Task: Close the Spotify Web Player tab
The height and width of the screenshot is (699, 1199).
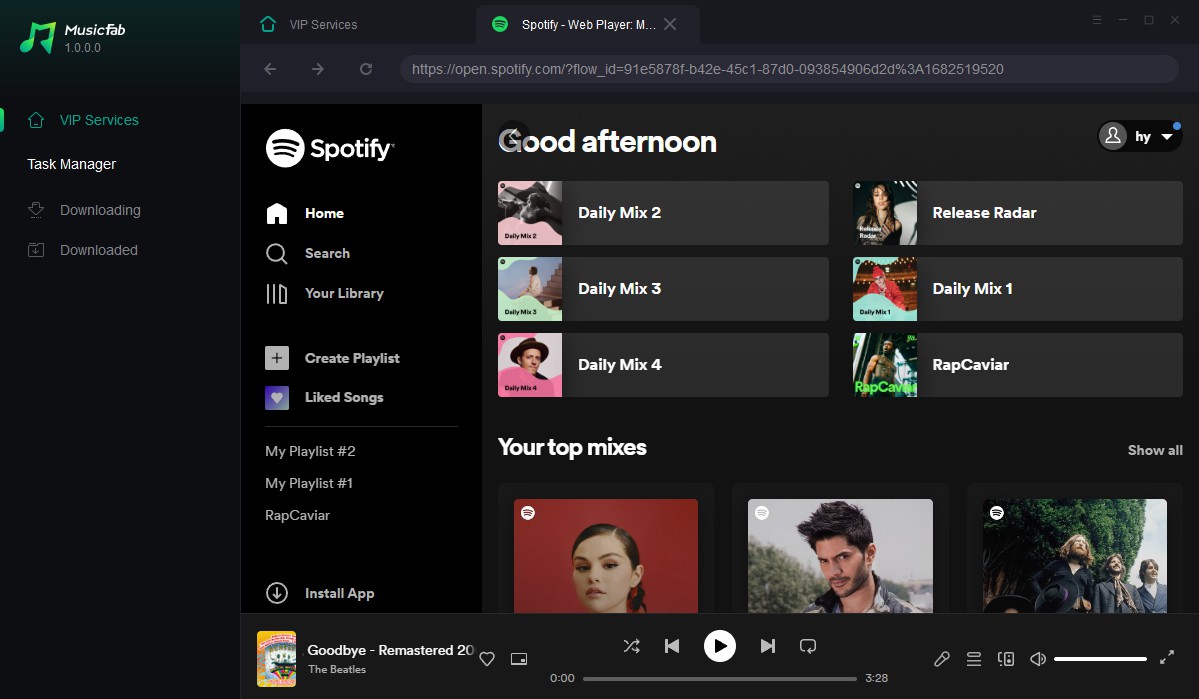Action: coord(670,24)
